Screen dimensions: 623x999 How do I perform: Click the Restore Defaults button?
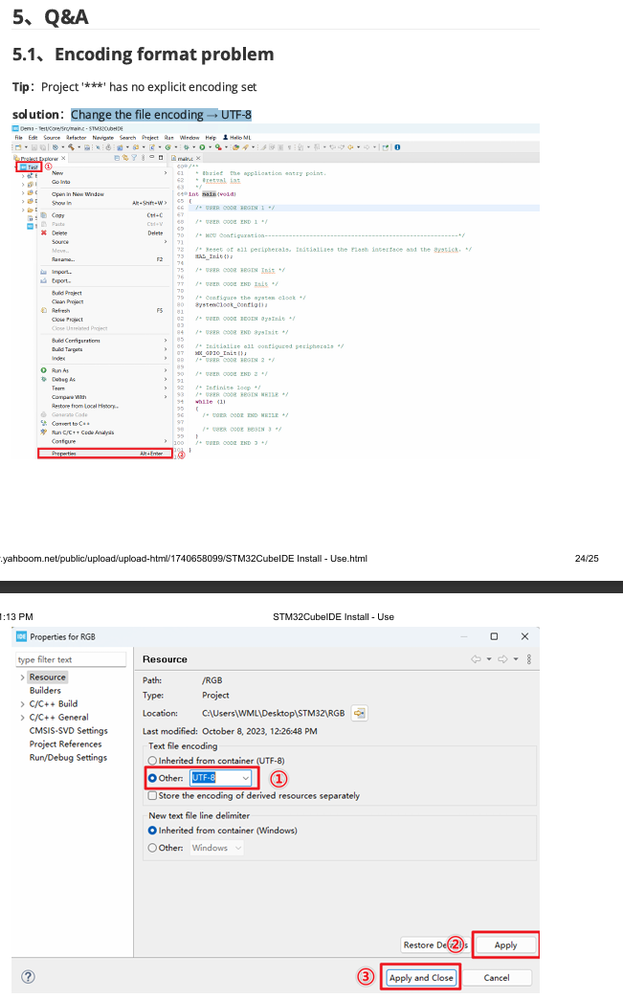[436, 945]
